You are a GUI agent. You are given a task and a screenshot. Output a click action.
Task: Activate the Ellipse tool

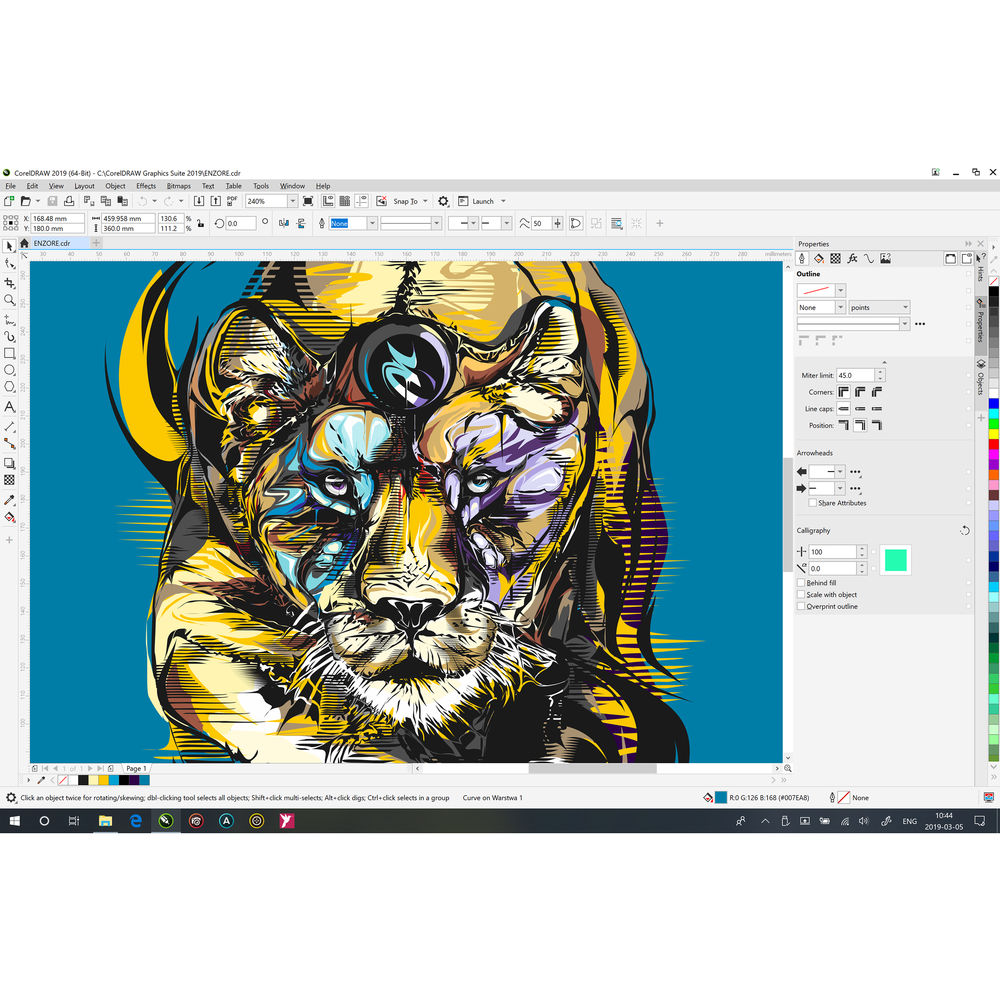[x=10, y=370]
